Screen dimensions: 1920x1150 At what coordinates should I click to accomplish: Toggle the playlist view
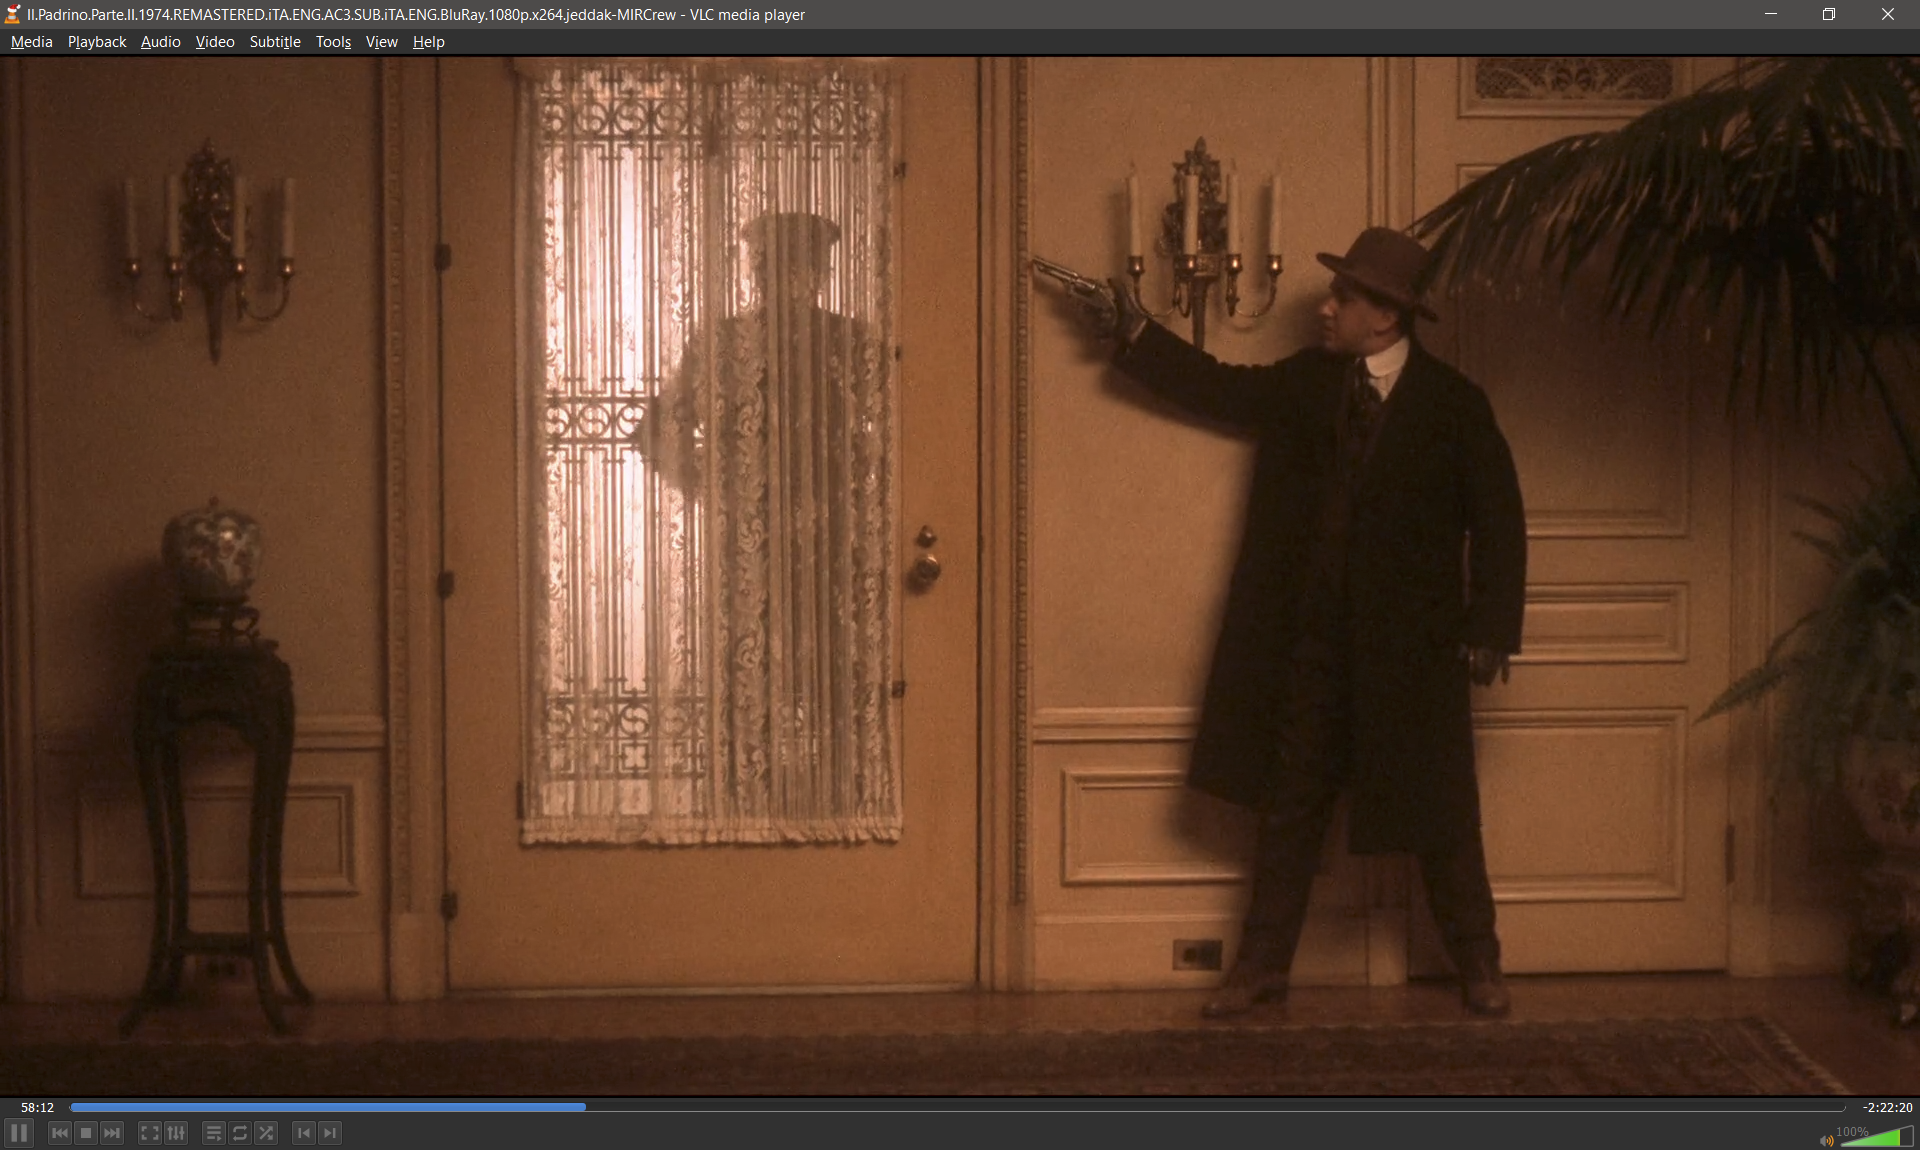tap(213, 1132)
